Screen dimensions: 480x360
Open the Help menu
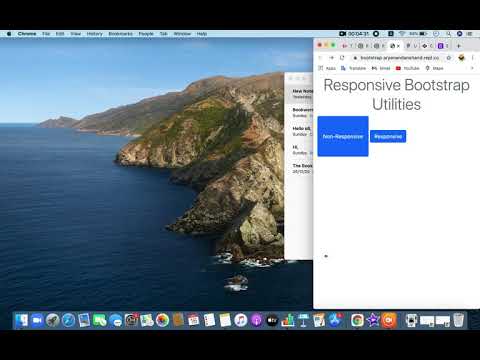pos(202,34)
